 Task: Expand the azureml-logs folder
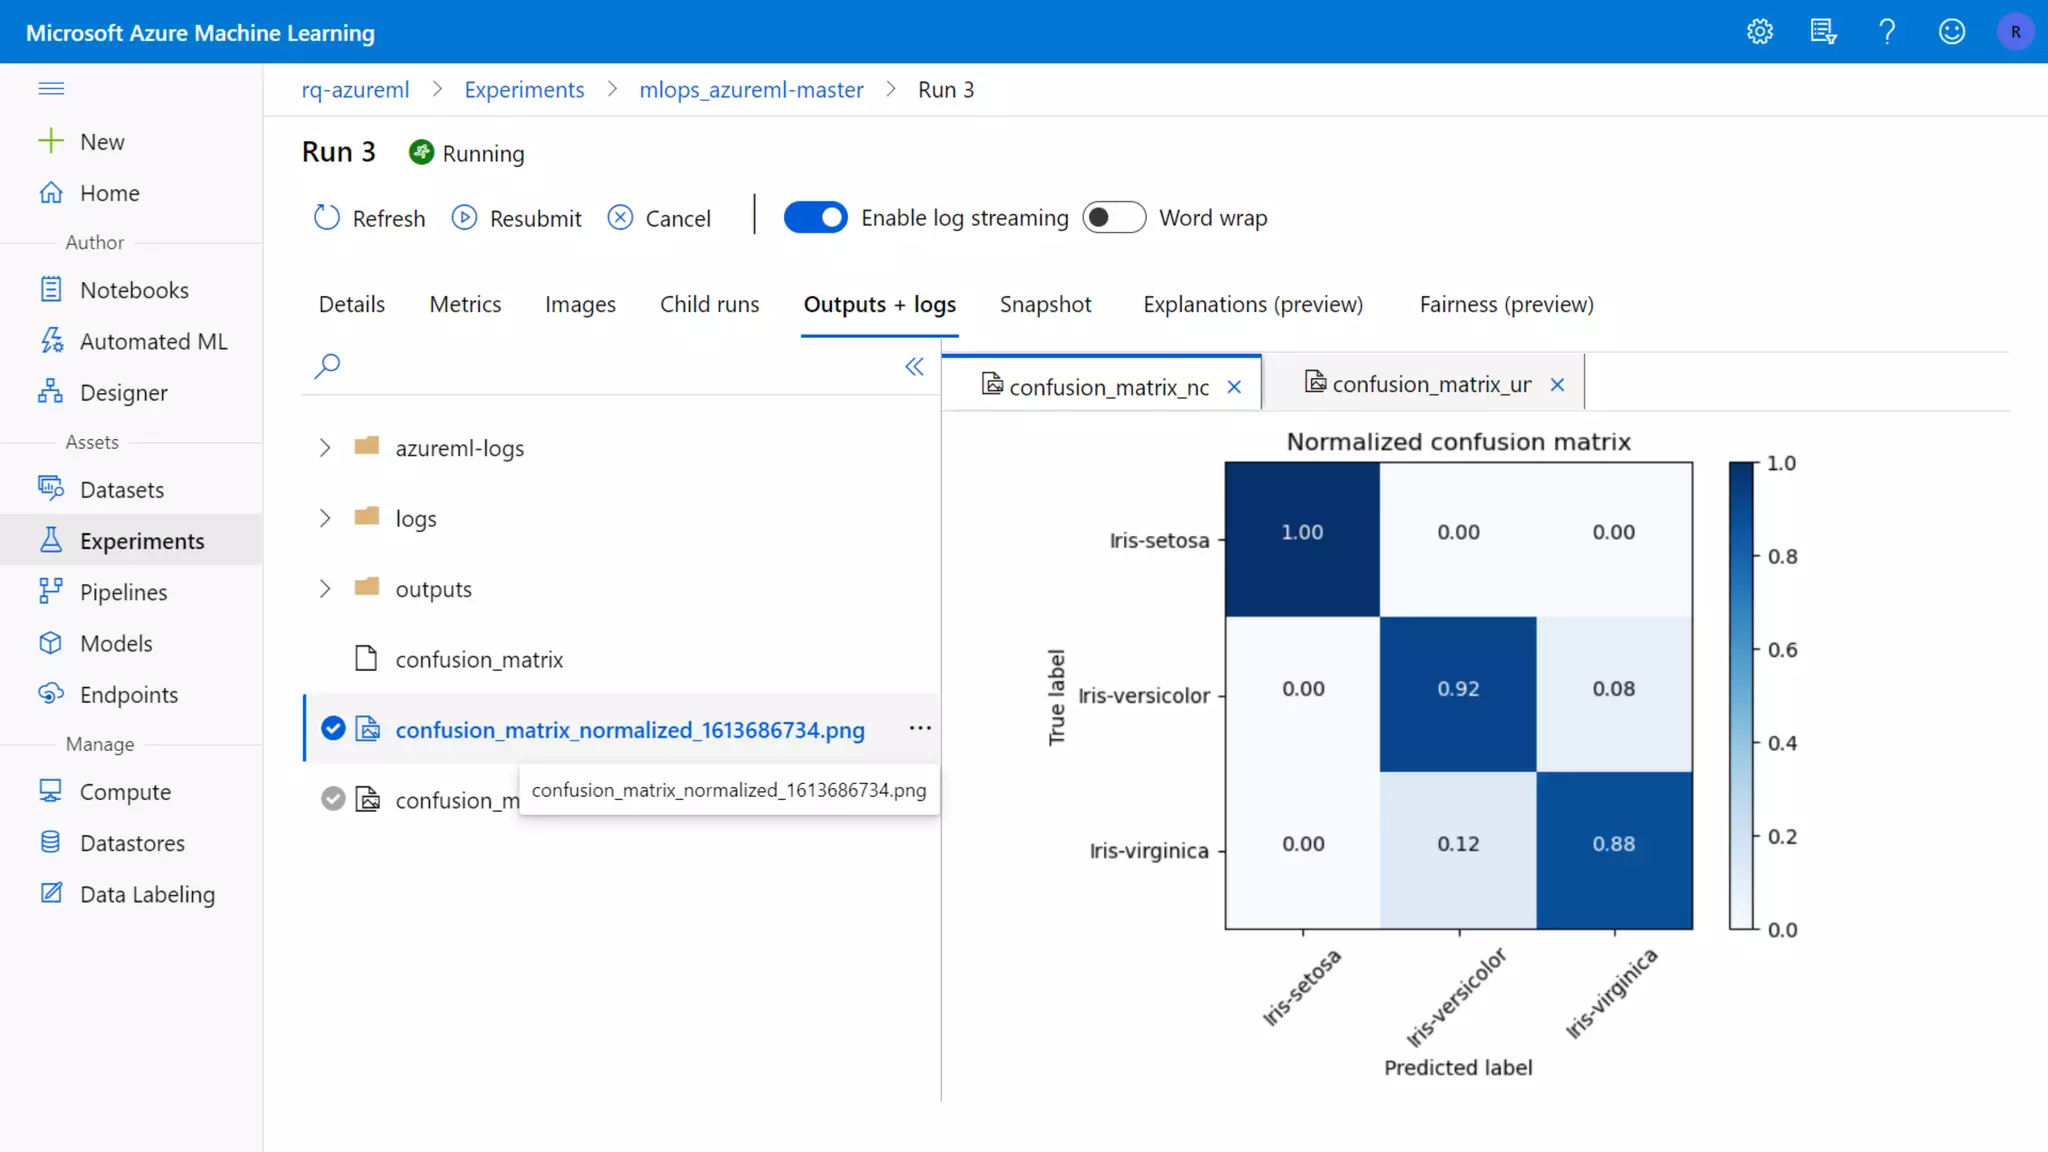(x=325, y=448)
